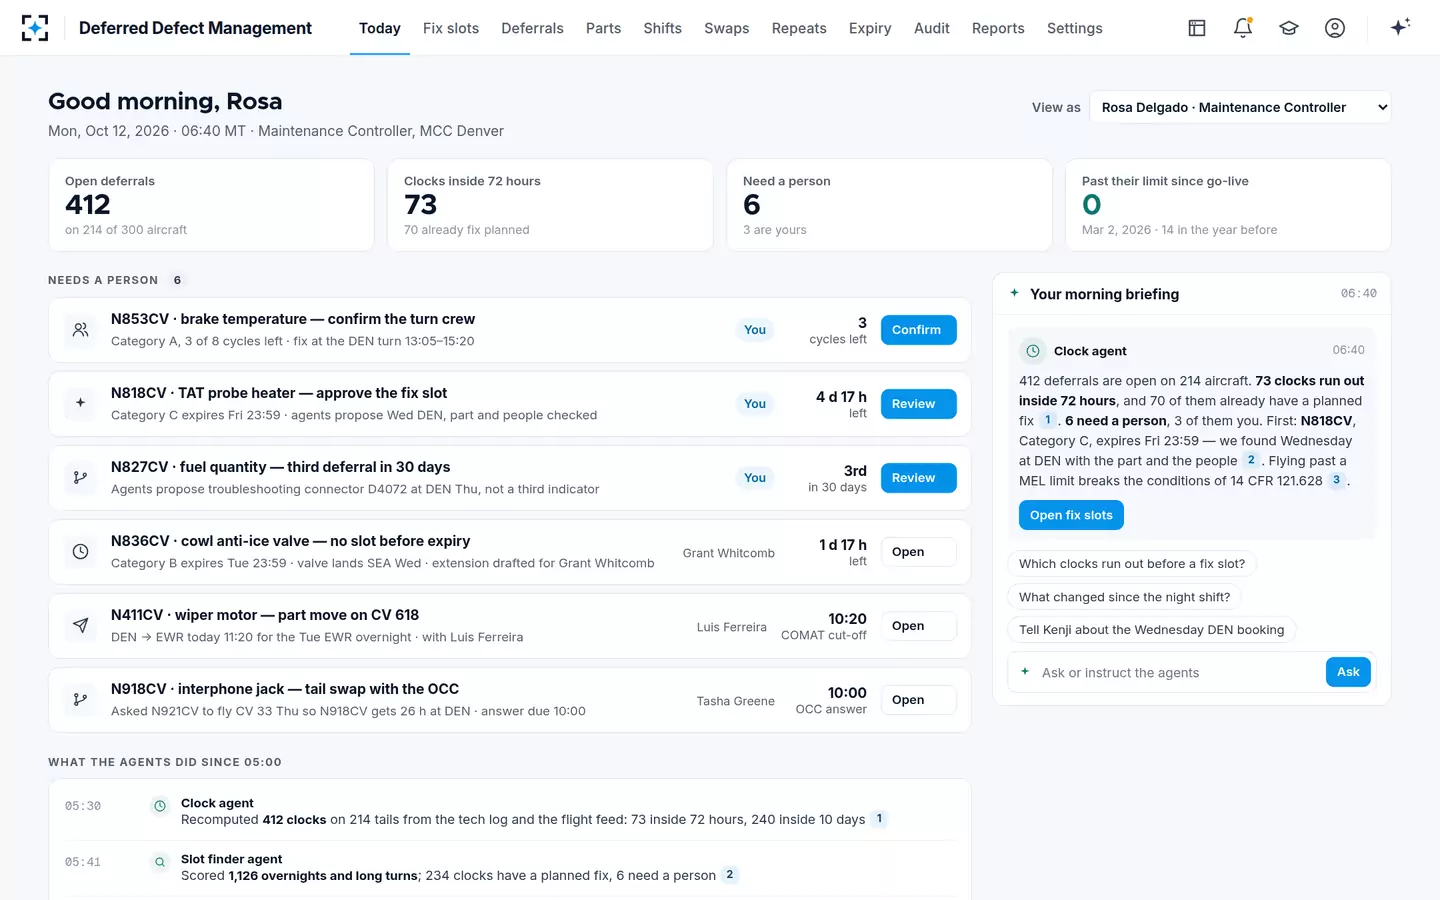Open the notifications bell
Viewport: 1440px width, 900px height.
tap(1243, 28)
